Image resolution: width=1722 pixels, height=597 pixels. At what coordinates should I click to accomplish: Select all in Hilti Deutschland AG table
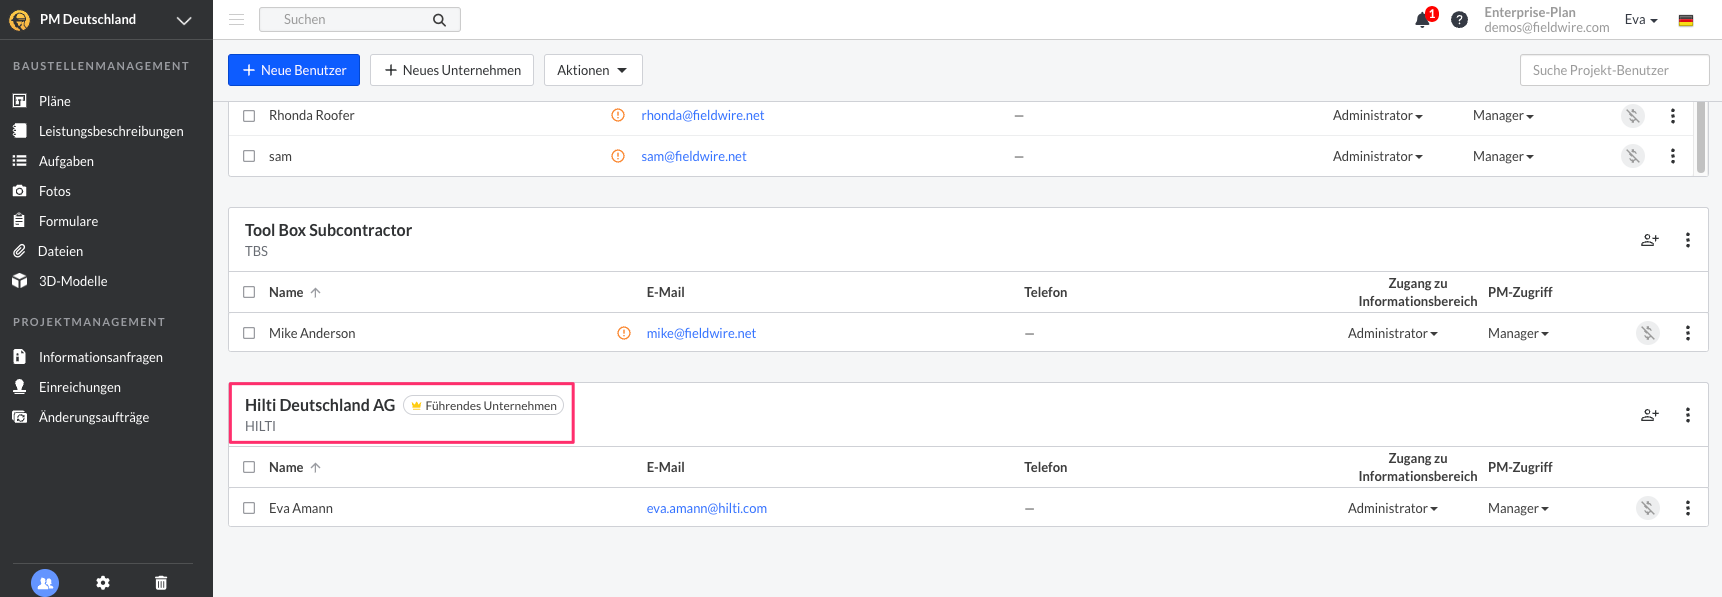pyautogui.click(x=249, y=467)
